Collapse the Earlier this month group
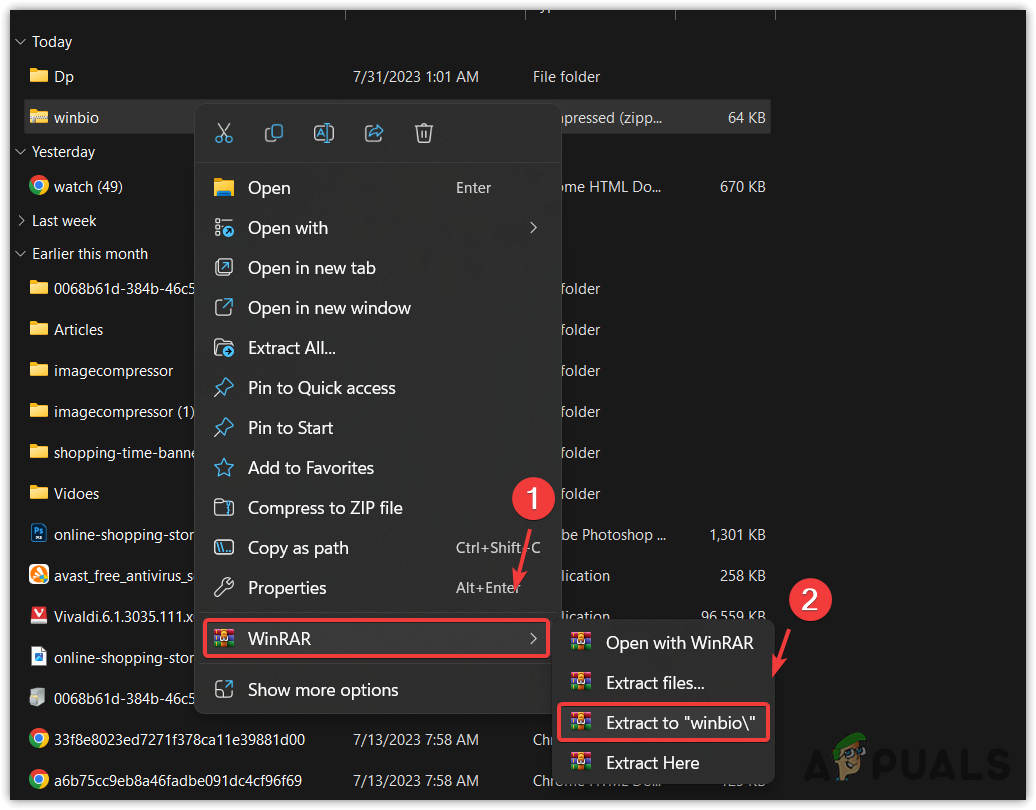 click(x=21, y=254)
